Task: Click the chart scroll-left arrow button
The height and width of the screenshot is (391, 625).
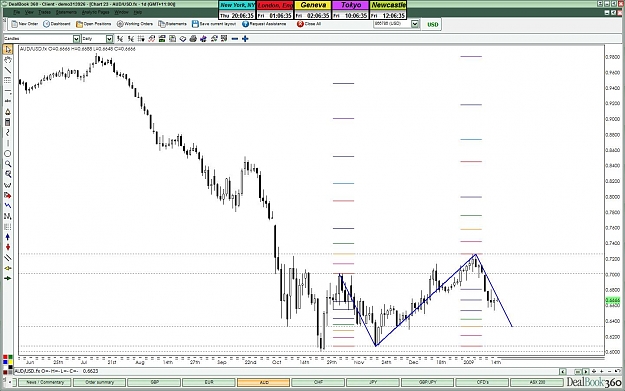Action: point(562,372)
